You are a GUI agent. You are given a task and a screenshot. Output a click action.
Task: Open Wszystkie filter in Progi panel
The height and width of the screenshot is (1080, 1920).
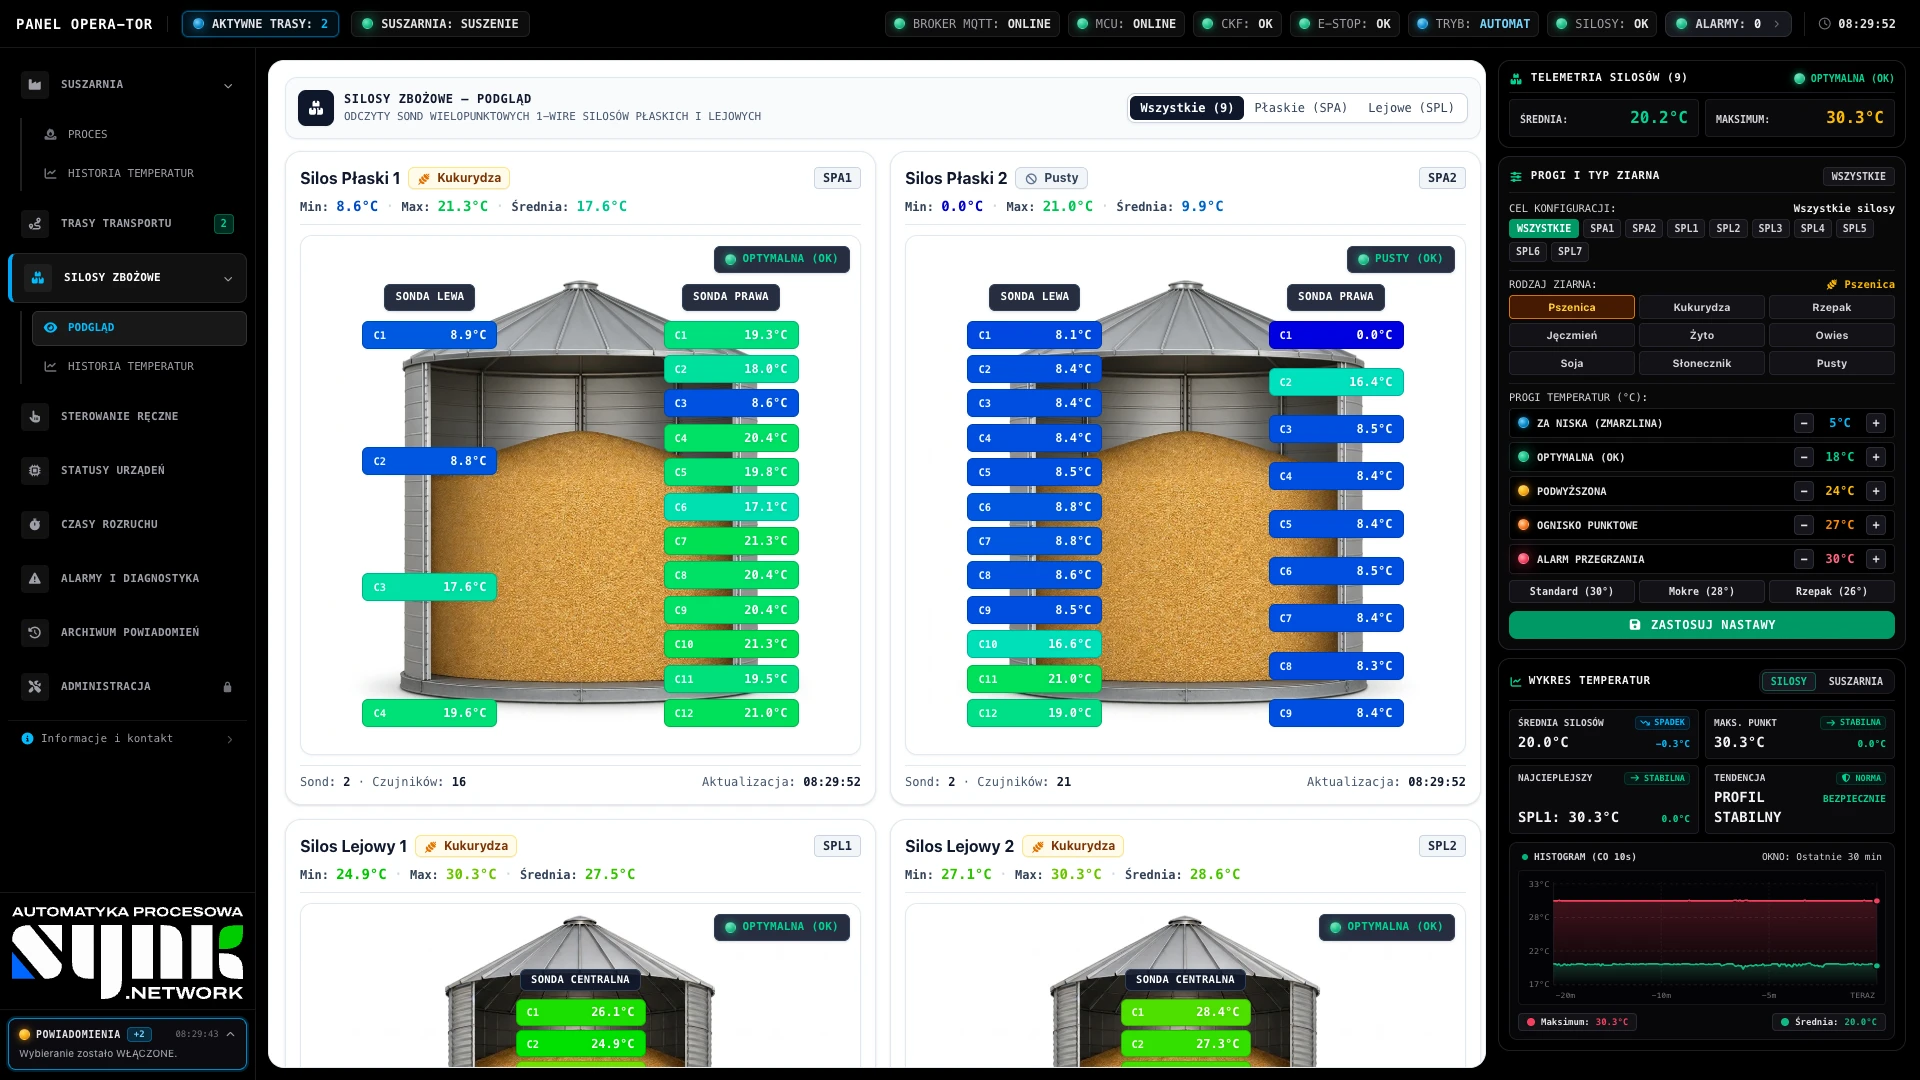[x=1858, y=177]
